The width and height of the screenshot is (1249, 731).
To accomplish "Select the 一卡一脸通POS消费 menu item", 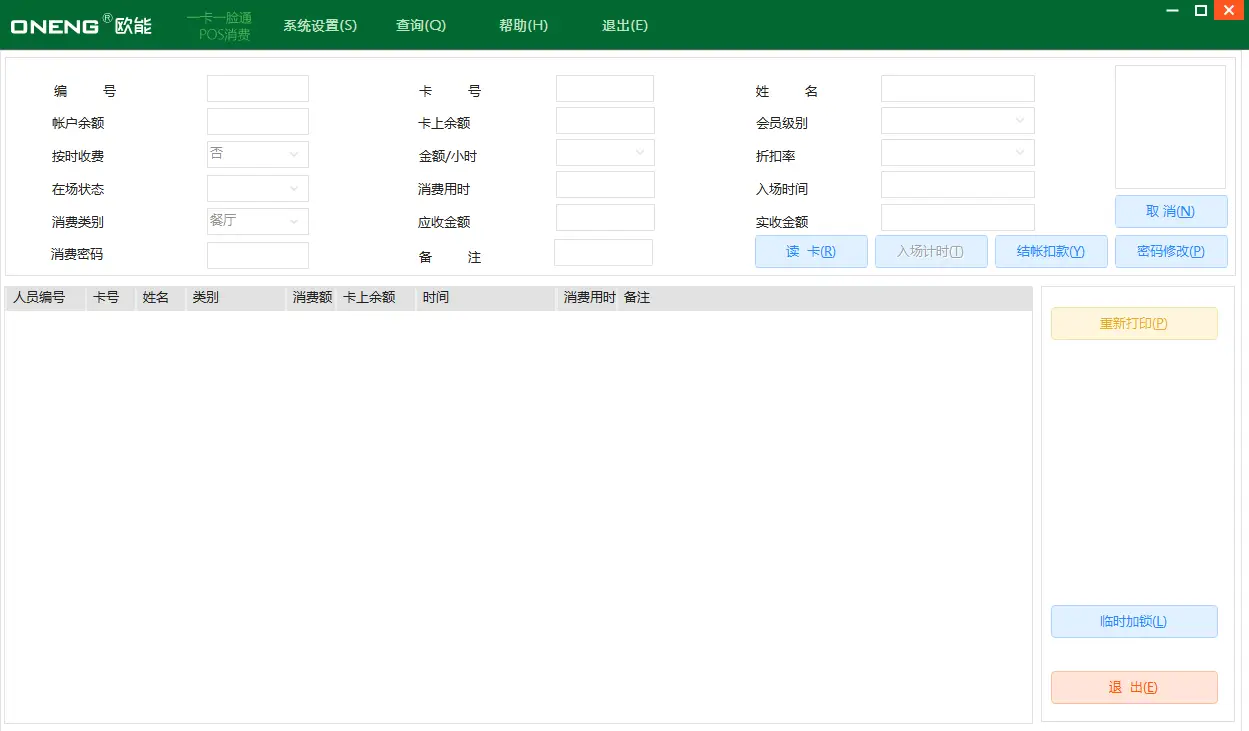I will [220, 24].
